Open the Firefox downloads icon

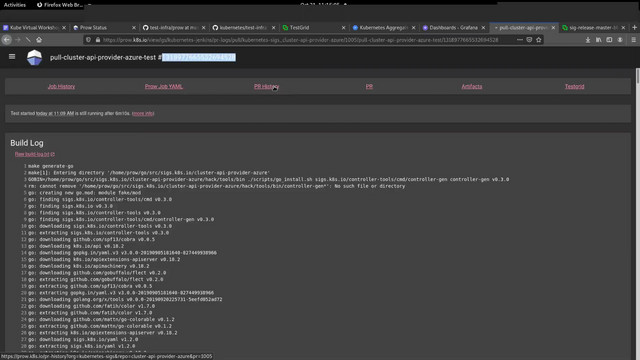click(x=588, y=40)
